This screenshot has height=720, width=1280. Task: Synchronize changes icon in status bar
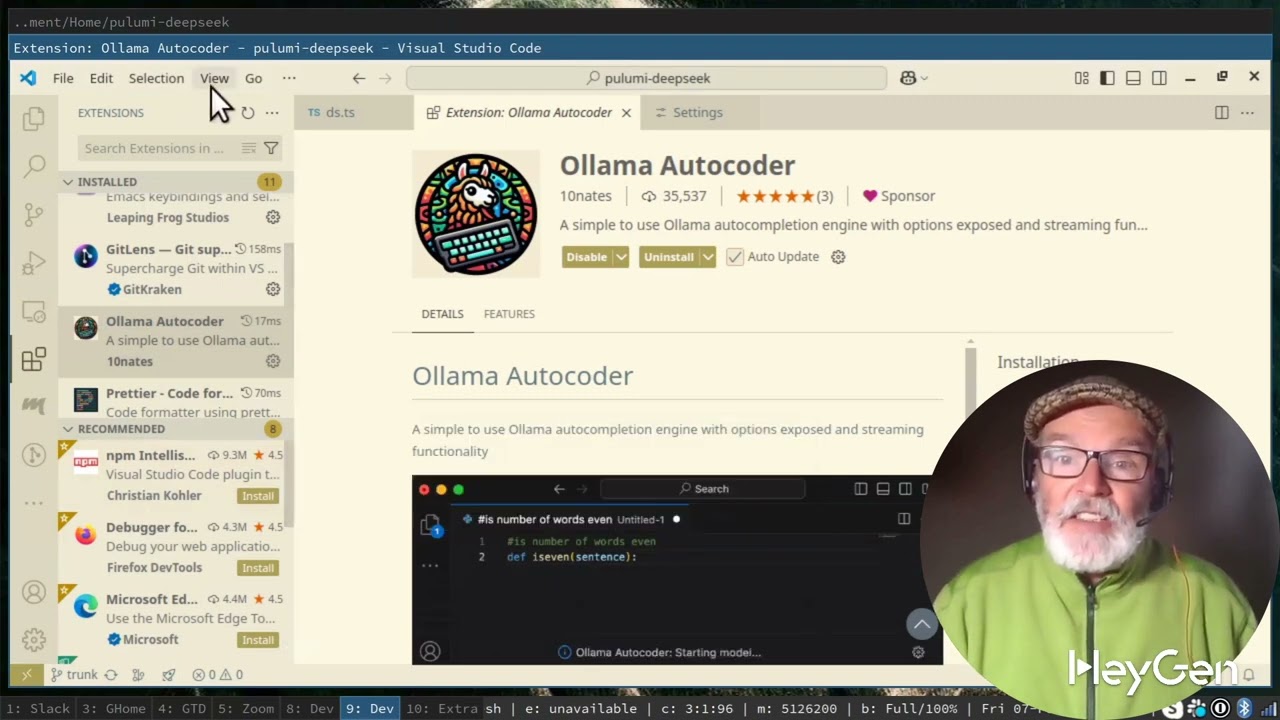(111, 675)
